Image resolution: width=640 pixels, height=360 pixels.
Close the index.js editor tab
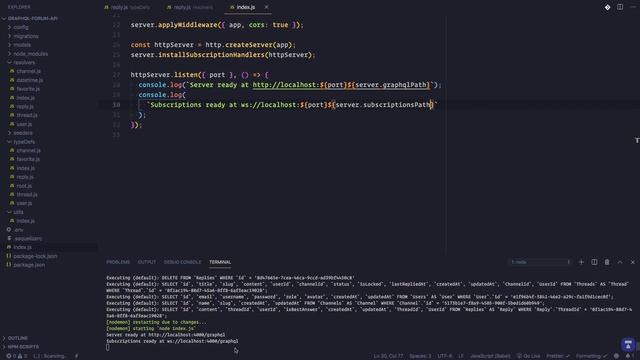pos(266,7)
